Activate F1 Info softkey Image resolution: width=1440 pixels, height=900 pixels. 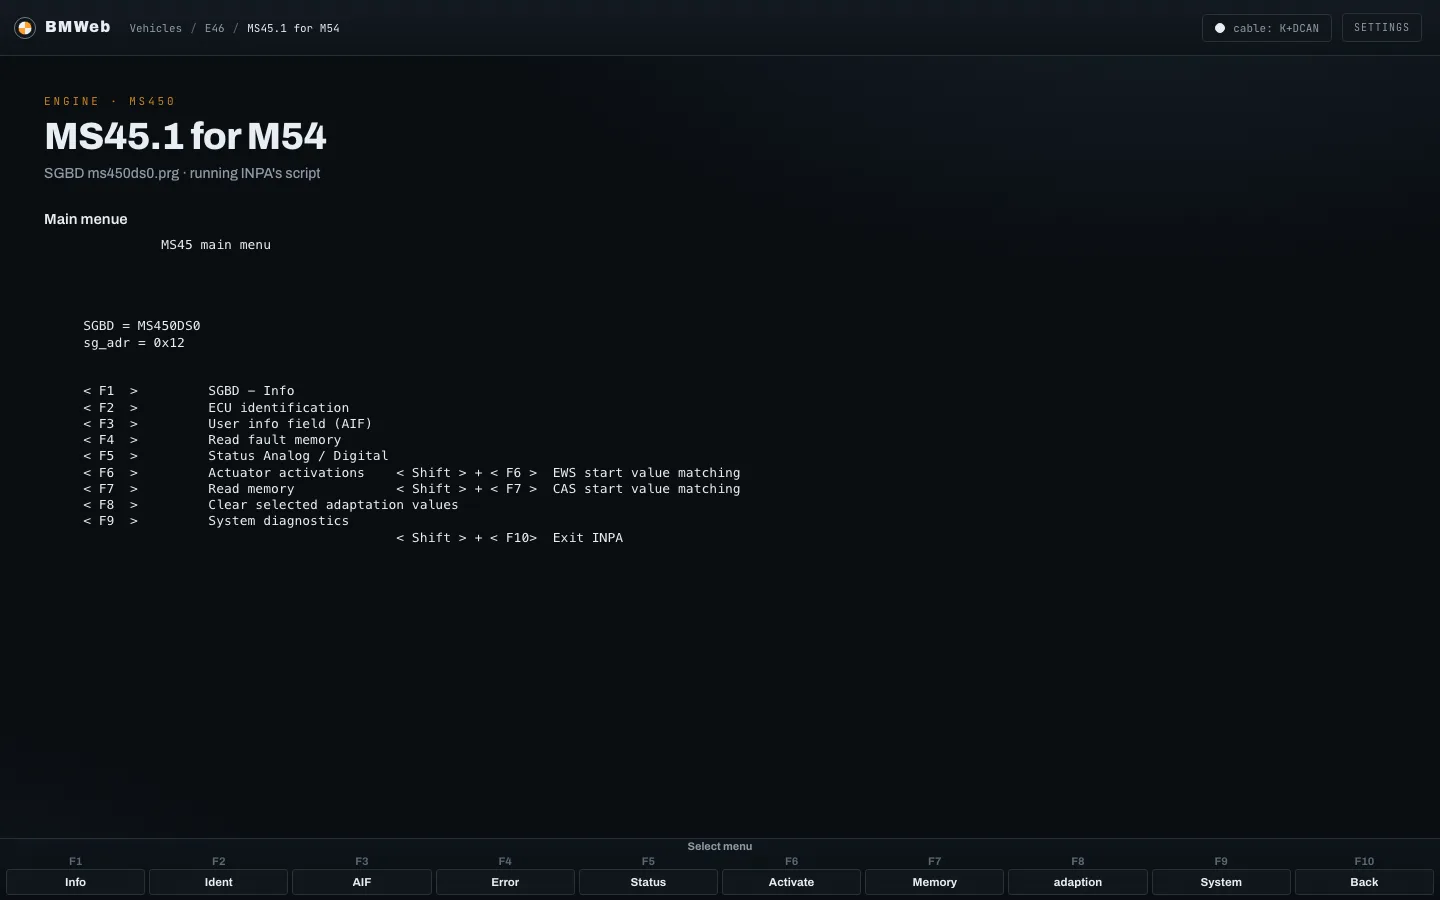(75, 882)
